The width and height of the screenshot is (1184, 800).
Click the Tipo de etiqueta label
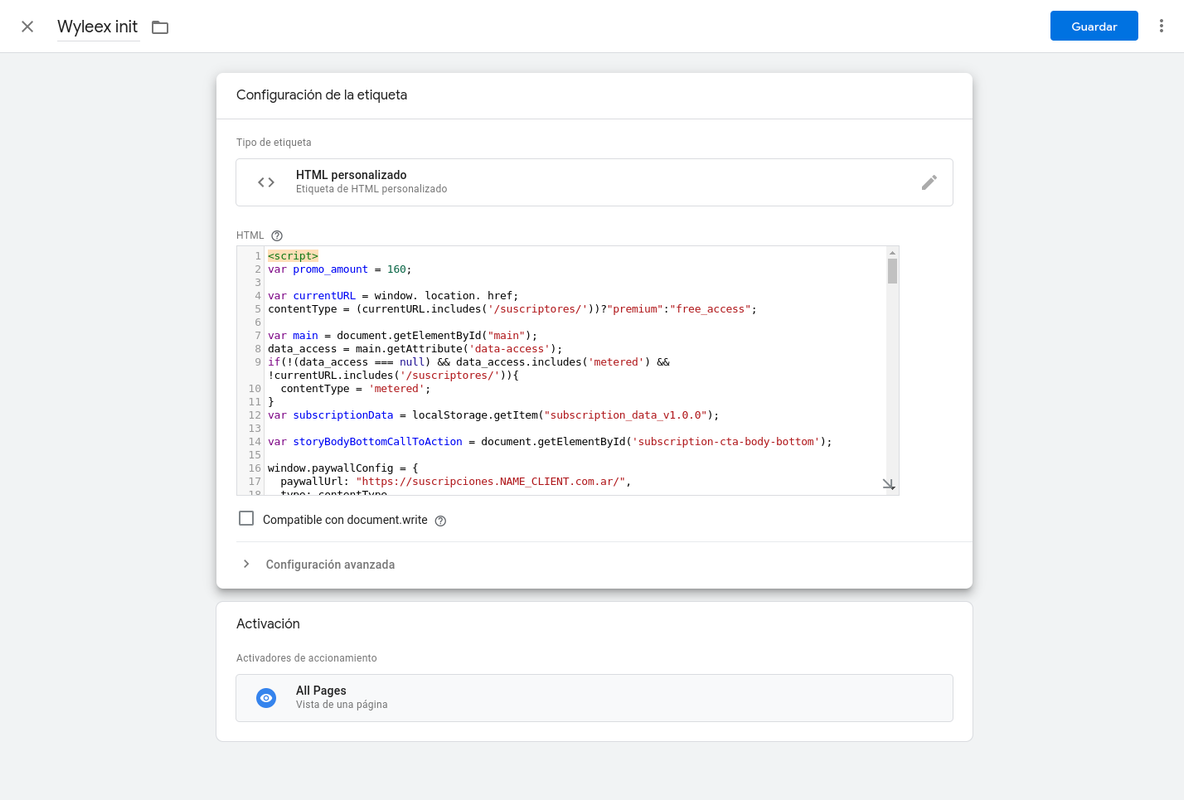273,142
